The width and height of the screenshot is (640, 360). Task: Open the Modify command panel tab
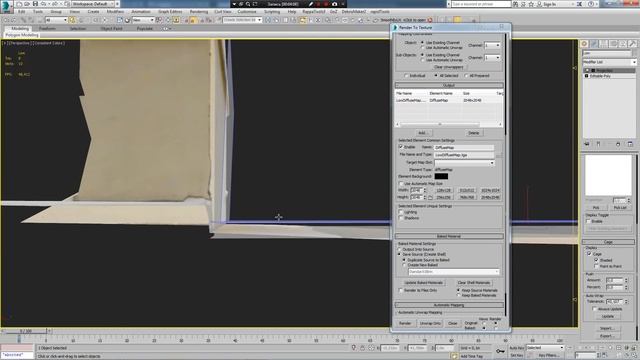594,43
